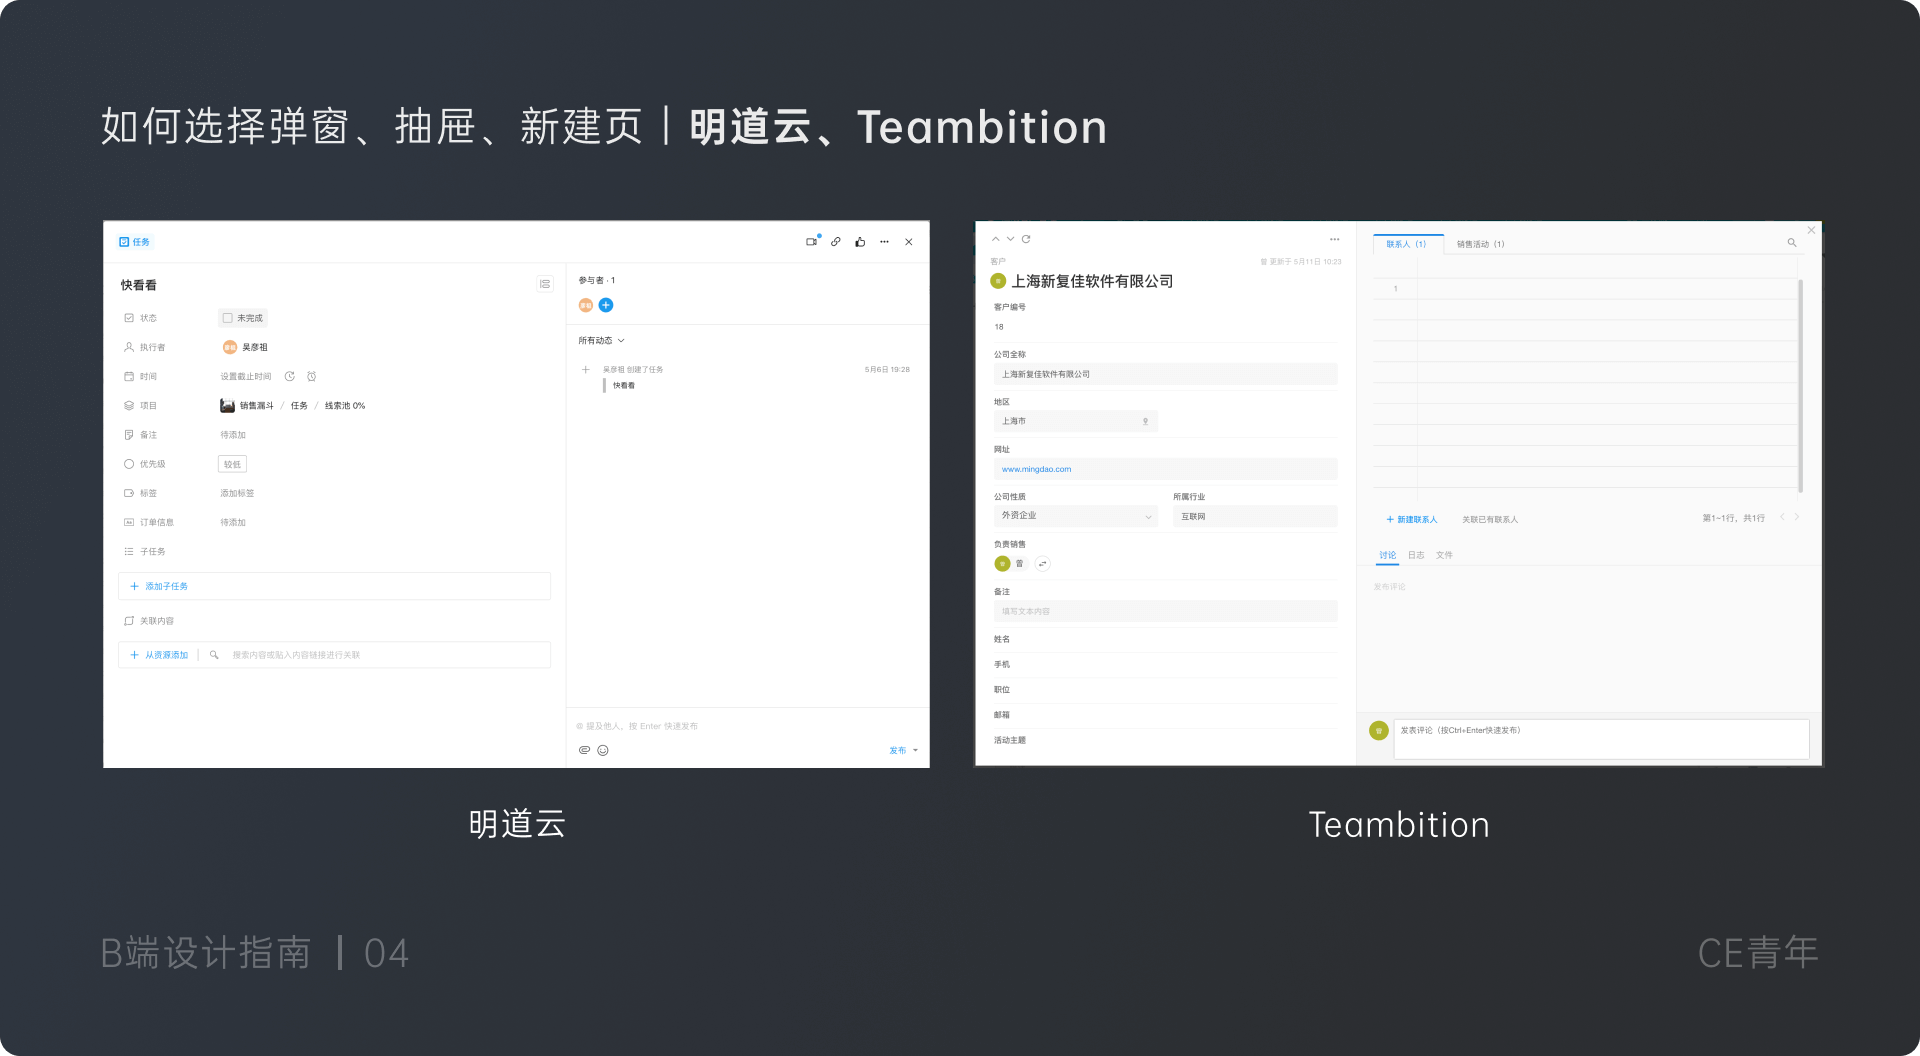Viewport: 1920px width, 1056px height.
Task: Go to next page of contacts table
Action: click(x=1797, y=517)
